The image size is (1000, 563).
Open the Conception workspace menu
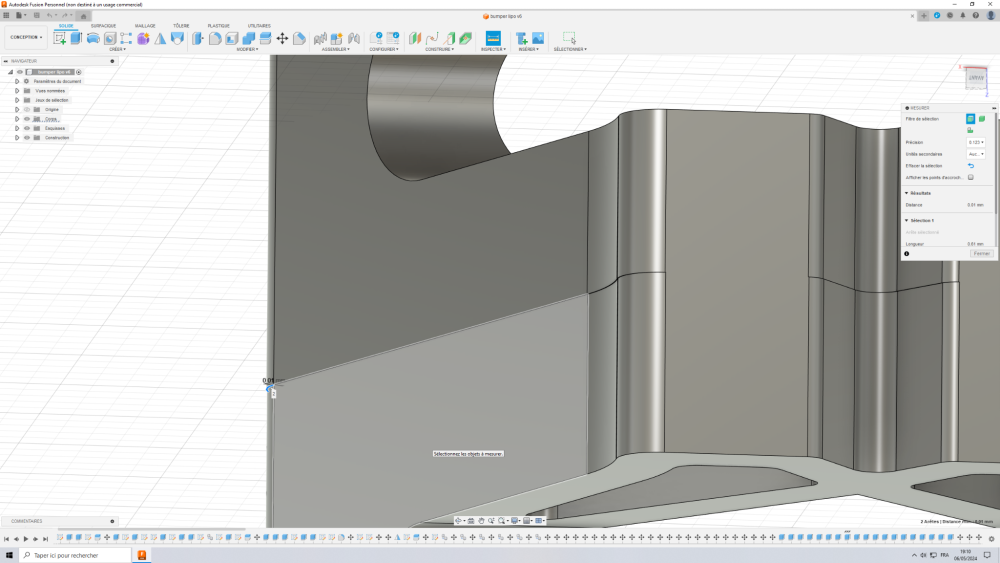(x=26, y=38)
